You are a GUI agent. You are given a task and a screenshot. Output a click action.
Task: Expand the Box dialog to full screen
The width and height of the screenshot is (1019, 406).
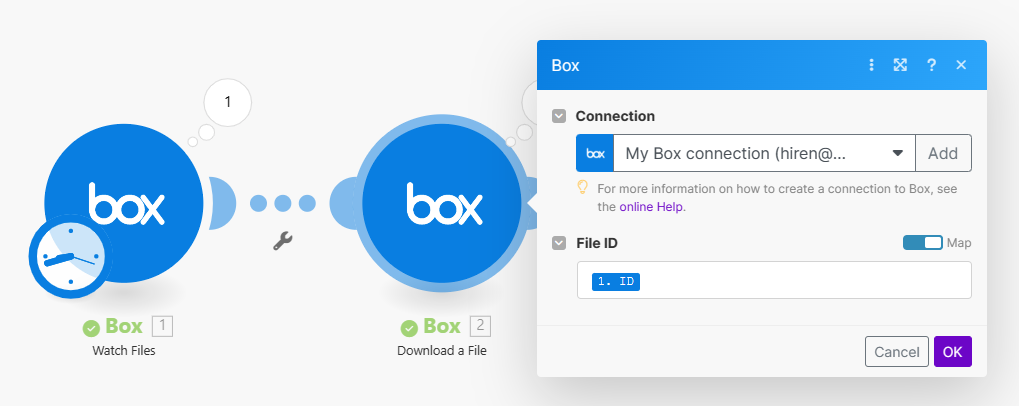pyautogui.click(x=900, y=65)
